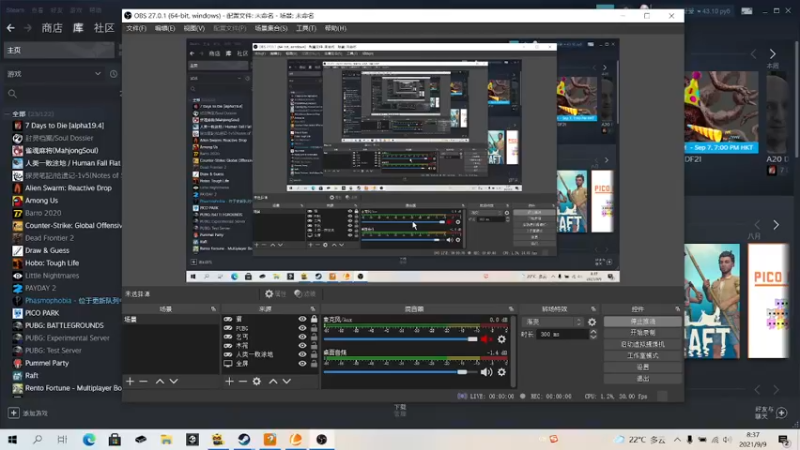
Task: Click the Steam library search magnifier
Action: [12, 94]
